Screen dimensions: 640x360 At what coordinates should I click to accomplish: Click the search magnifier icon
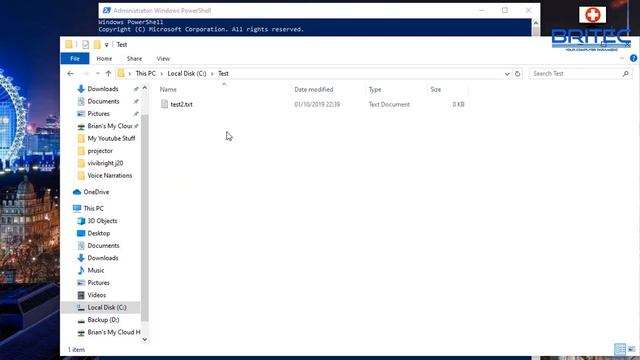point(625,73)
